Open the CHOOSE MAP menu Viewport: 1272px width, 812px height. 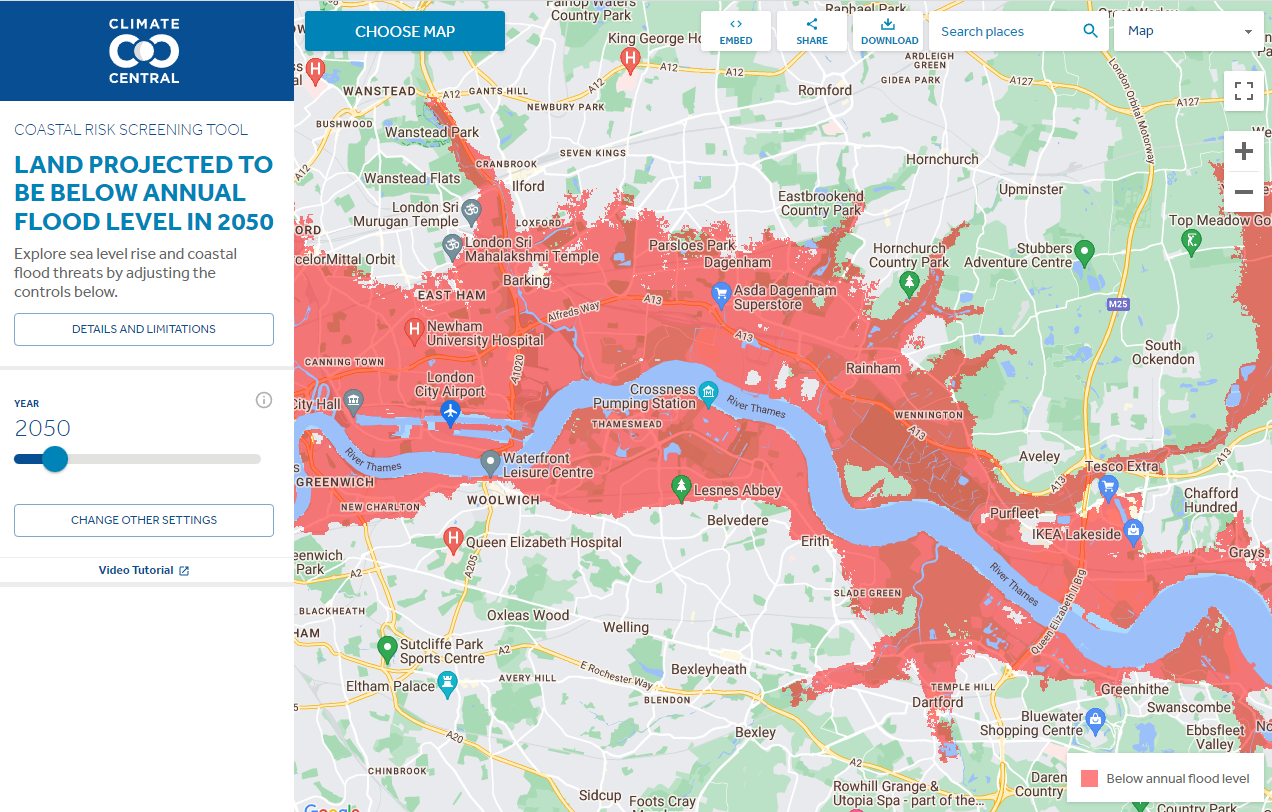404,31
